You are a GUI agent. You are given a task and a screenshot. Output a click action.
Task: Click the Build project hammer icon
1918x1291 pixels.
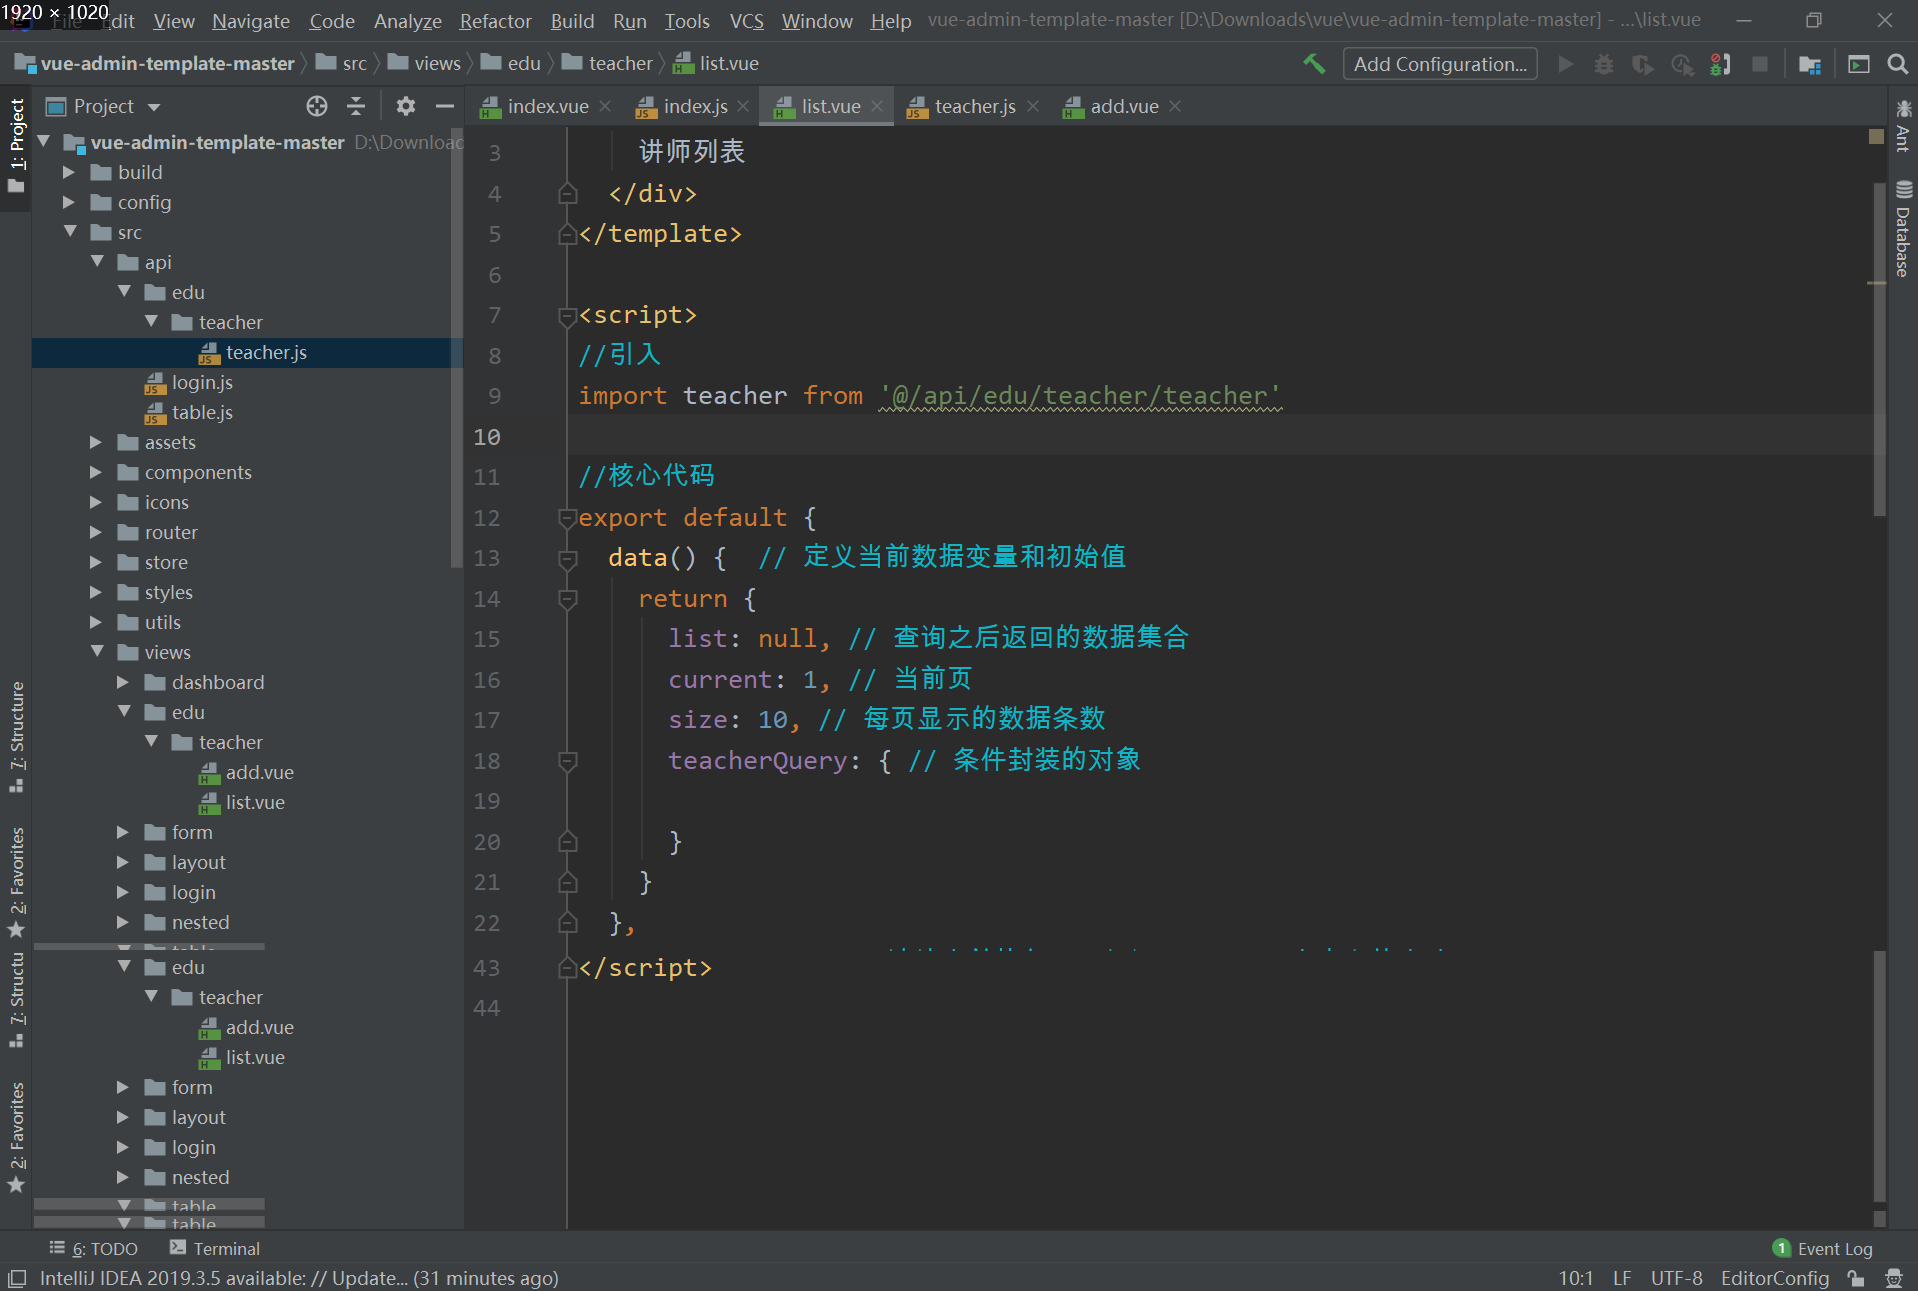(1314, 64)
